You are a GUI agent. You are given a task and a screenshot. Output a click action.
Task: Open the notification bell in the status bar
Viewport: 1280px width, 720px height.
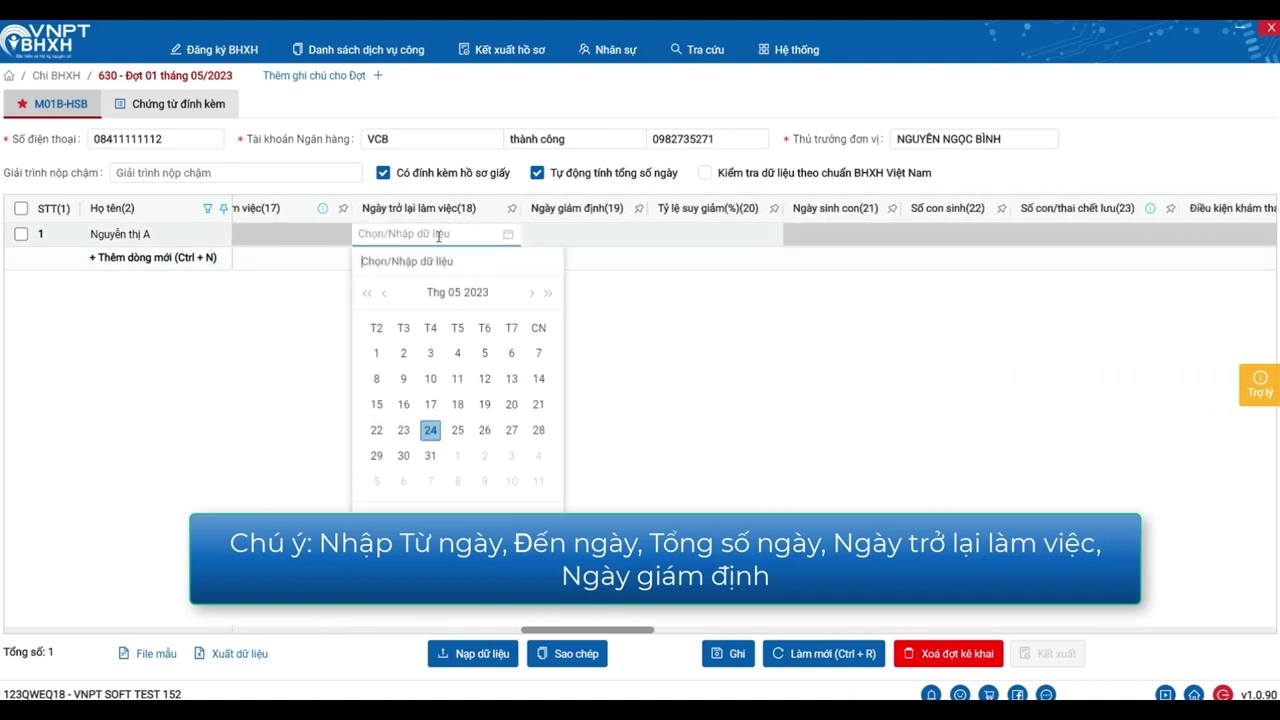pos(931,695)
